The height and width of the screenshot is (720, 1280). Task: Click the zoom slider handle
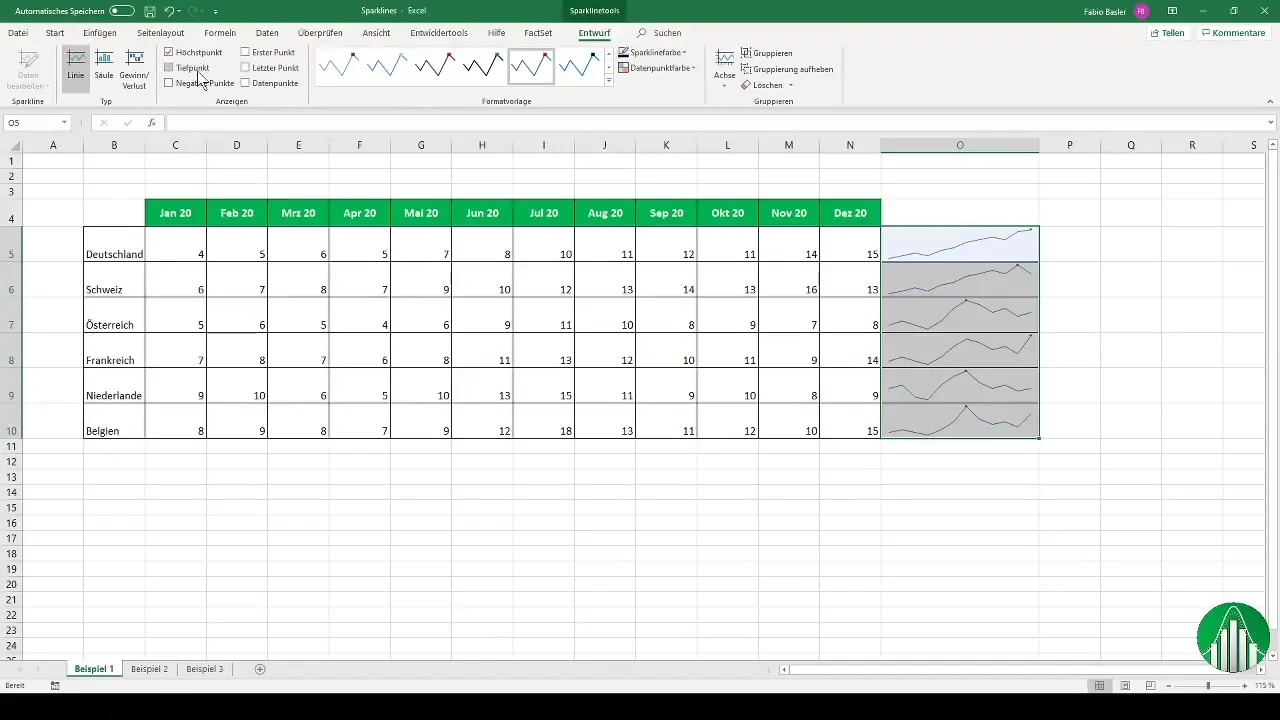[1208, 685]
